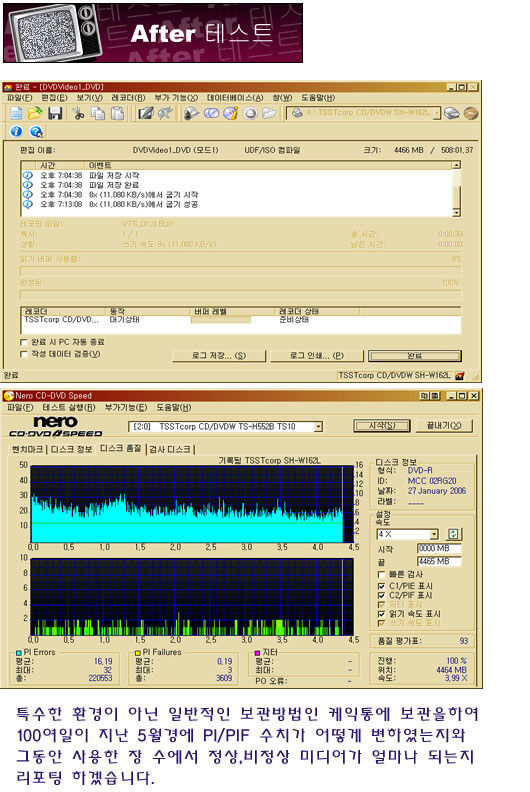Click the greyed open-folder icon beside the eject icon
The height and width of the screenshot is (792, 530).
tap(269, 113)
